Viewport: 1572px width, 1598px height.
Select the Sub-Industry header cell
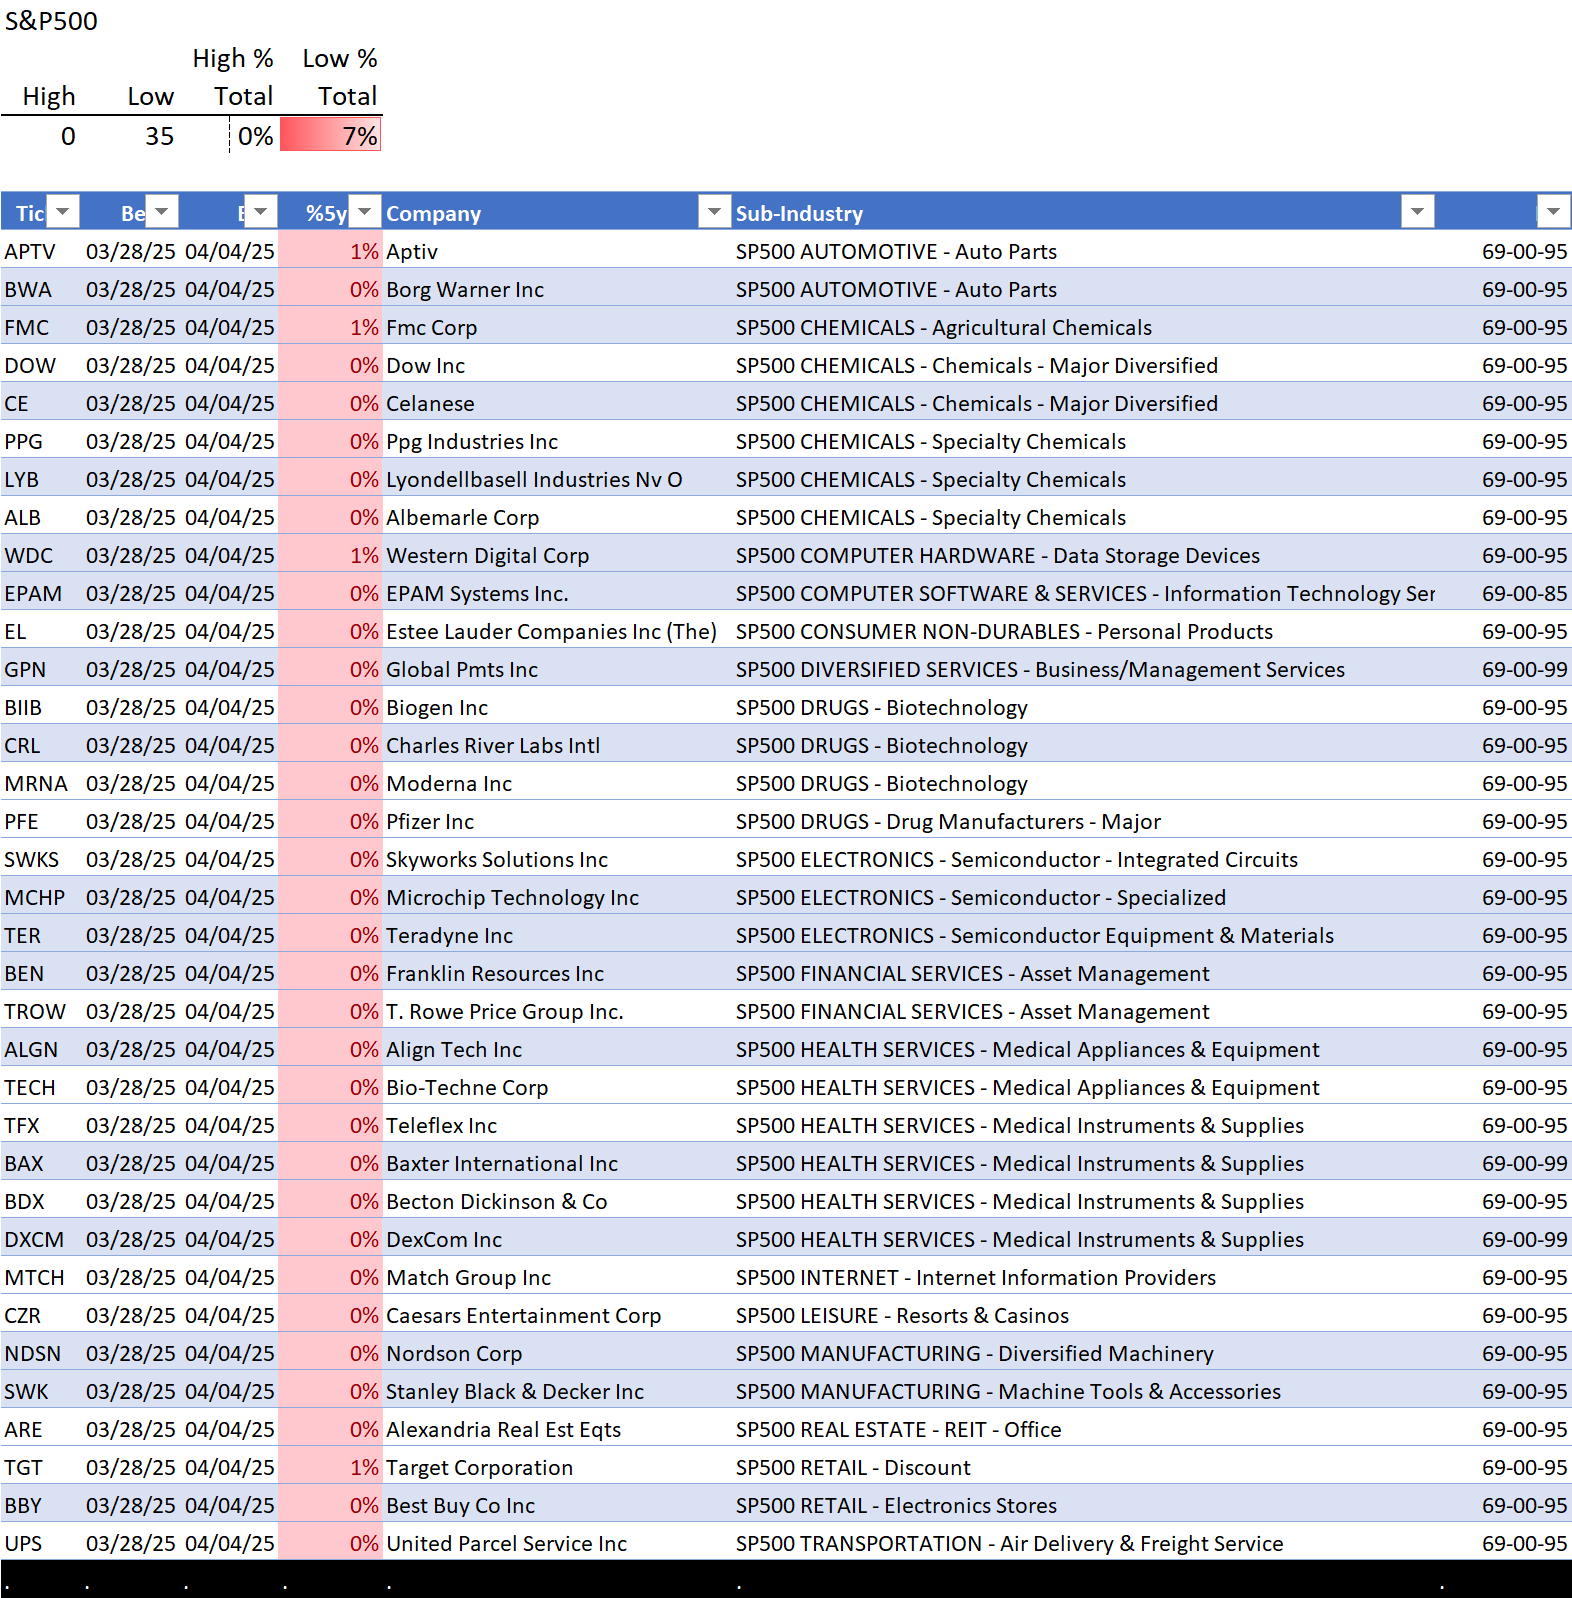[x=1083, y=212]
